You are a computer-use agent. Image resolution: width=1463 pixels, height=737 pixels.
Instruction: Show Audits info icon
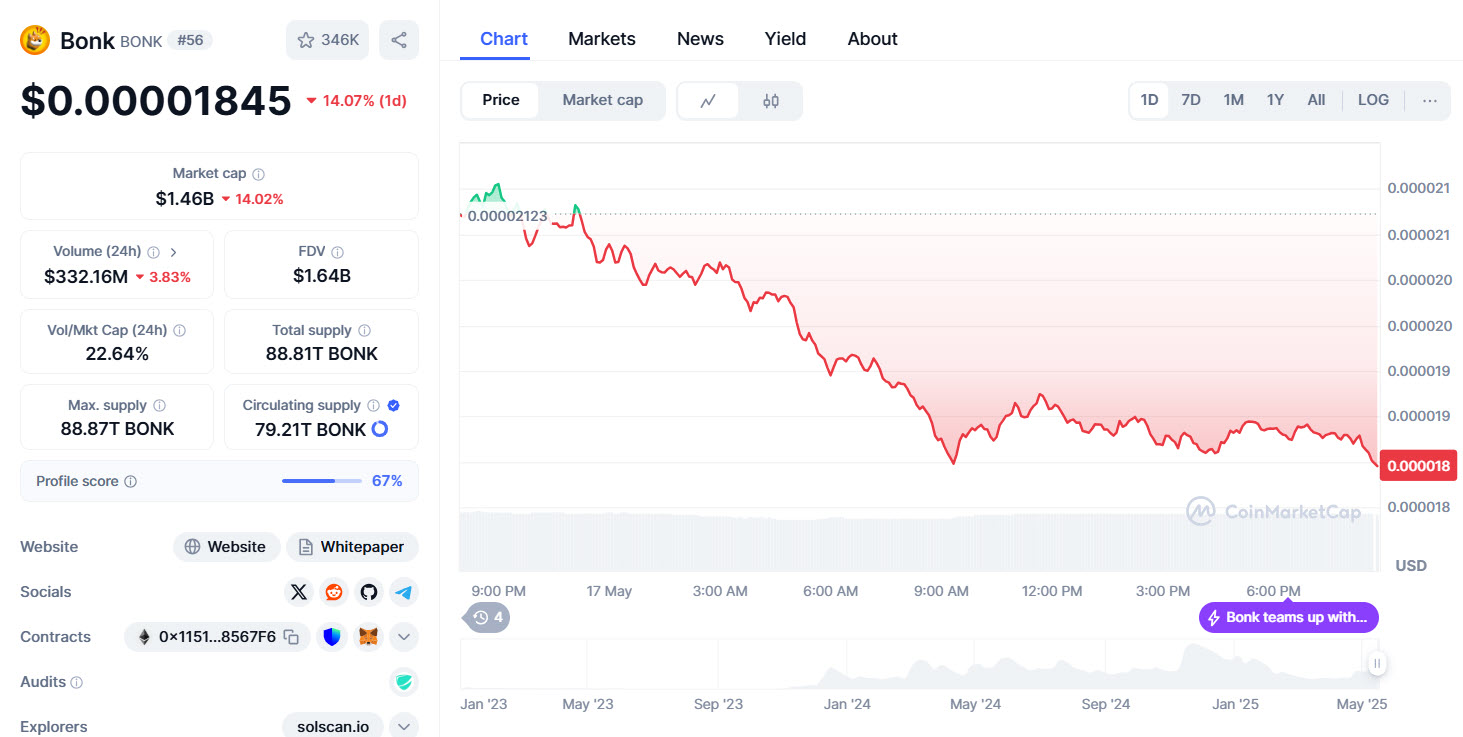tap(77, 682)
